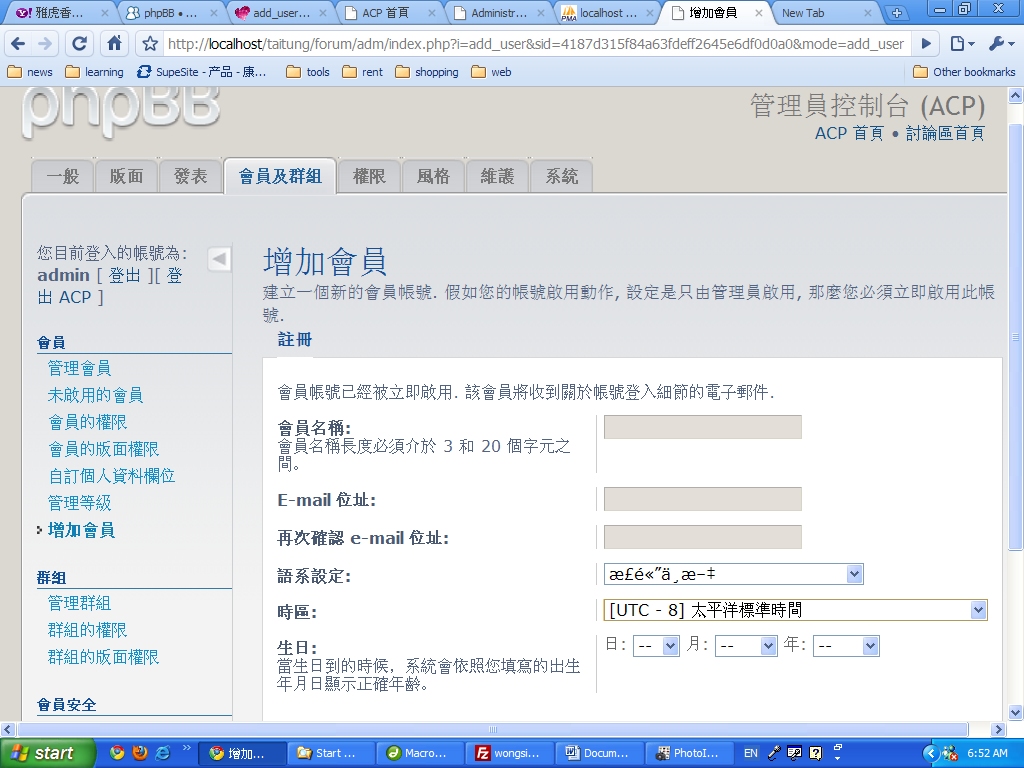
Task: Open the birthday 月 month dropdown
Action: [746, 646]
